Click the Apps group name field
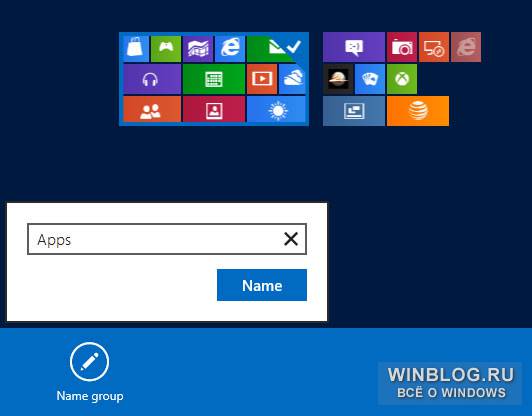This screenshot has width=532, height=416. pos(167,239)
